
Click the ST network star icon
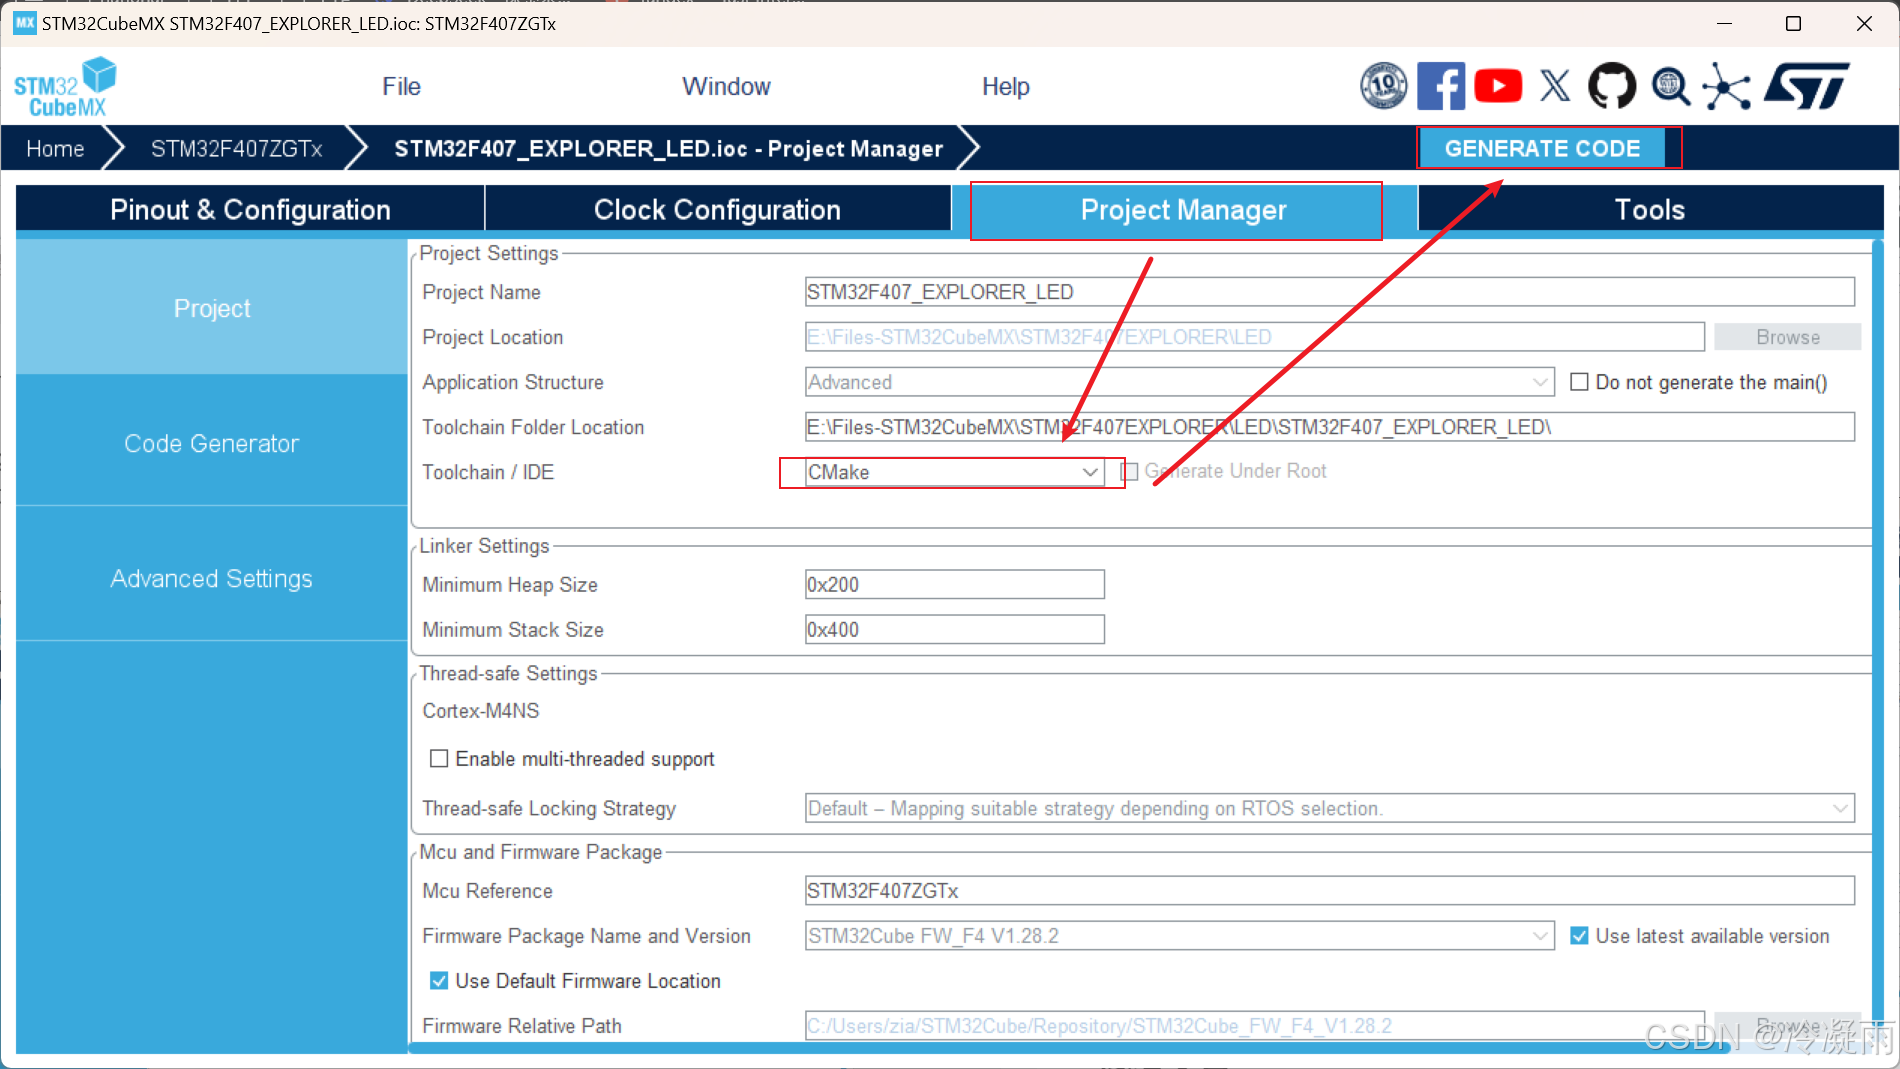tap(1727, 86)
